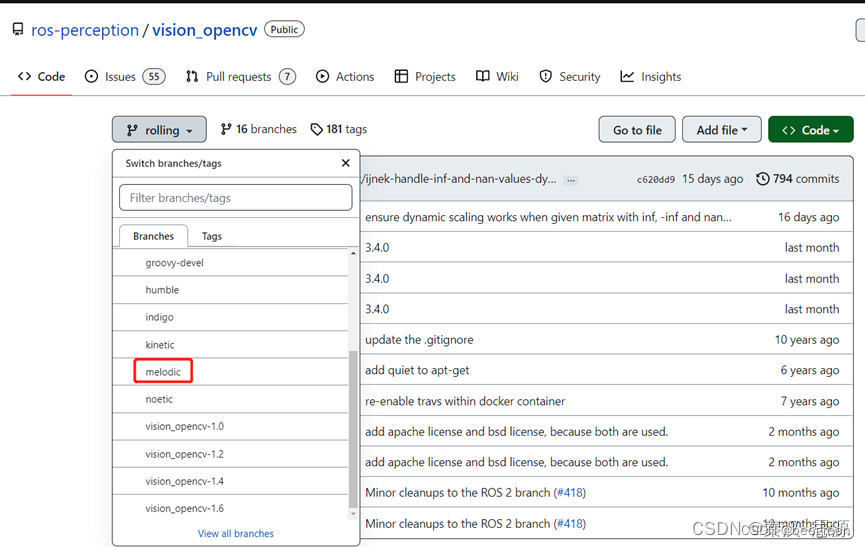The image size is (865, 547).
Task: Click the Security shield icon
Action: point(546,76)
